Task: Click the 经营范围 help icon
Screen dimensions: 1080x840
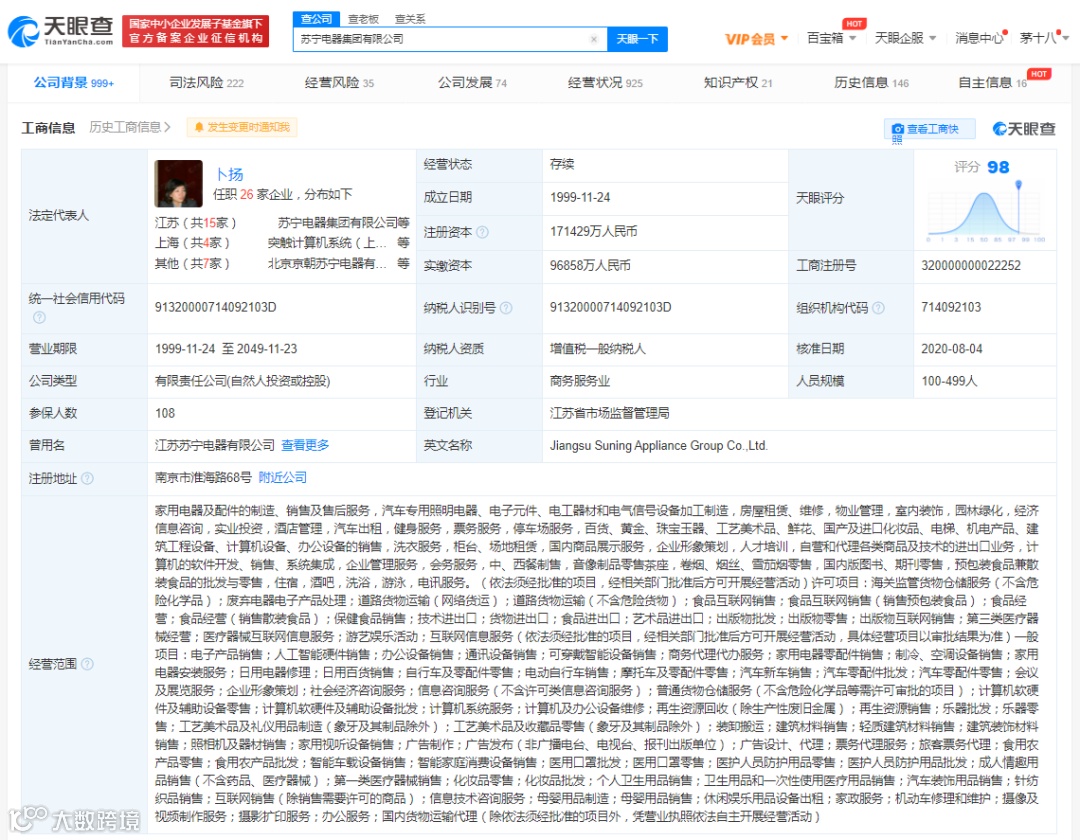Action: (x=87, y=664)
